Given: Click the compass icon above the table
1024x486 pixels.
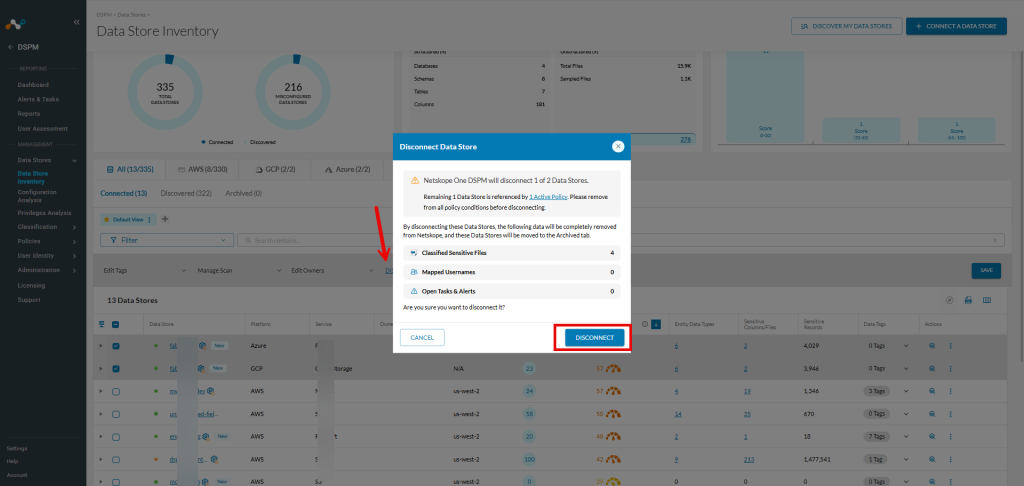Looking at the screenshot, I should (950, 300).
